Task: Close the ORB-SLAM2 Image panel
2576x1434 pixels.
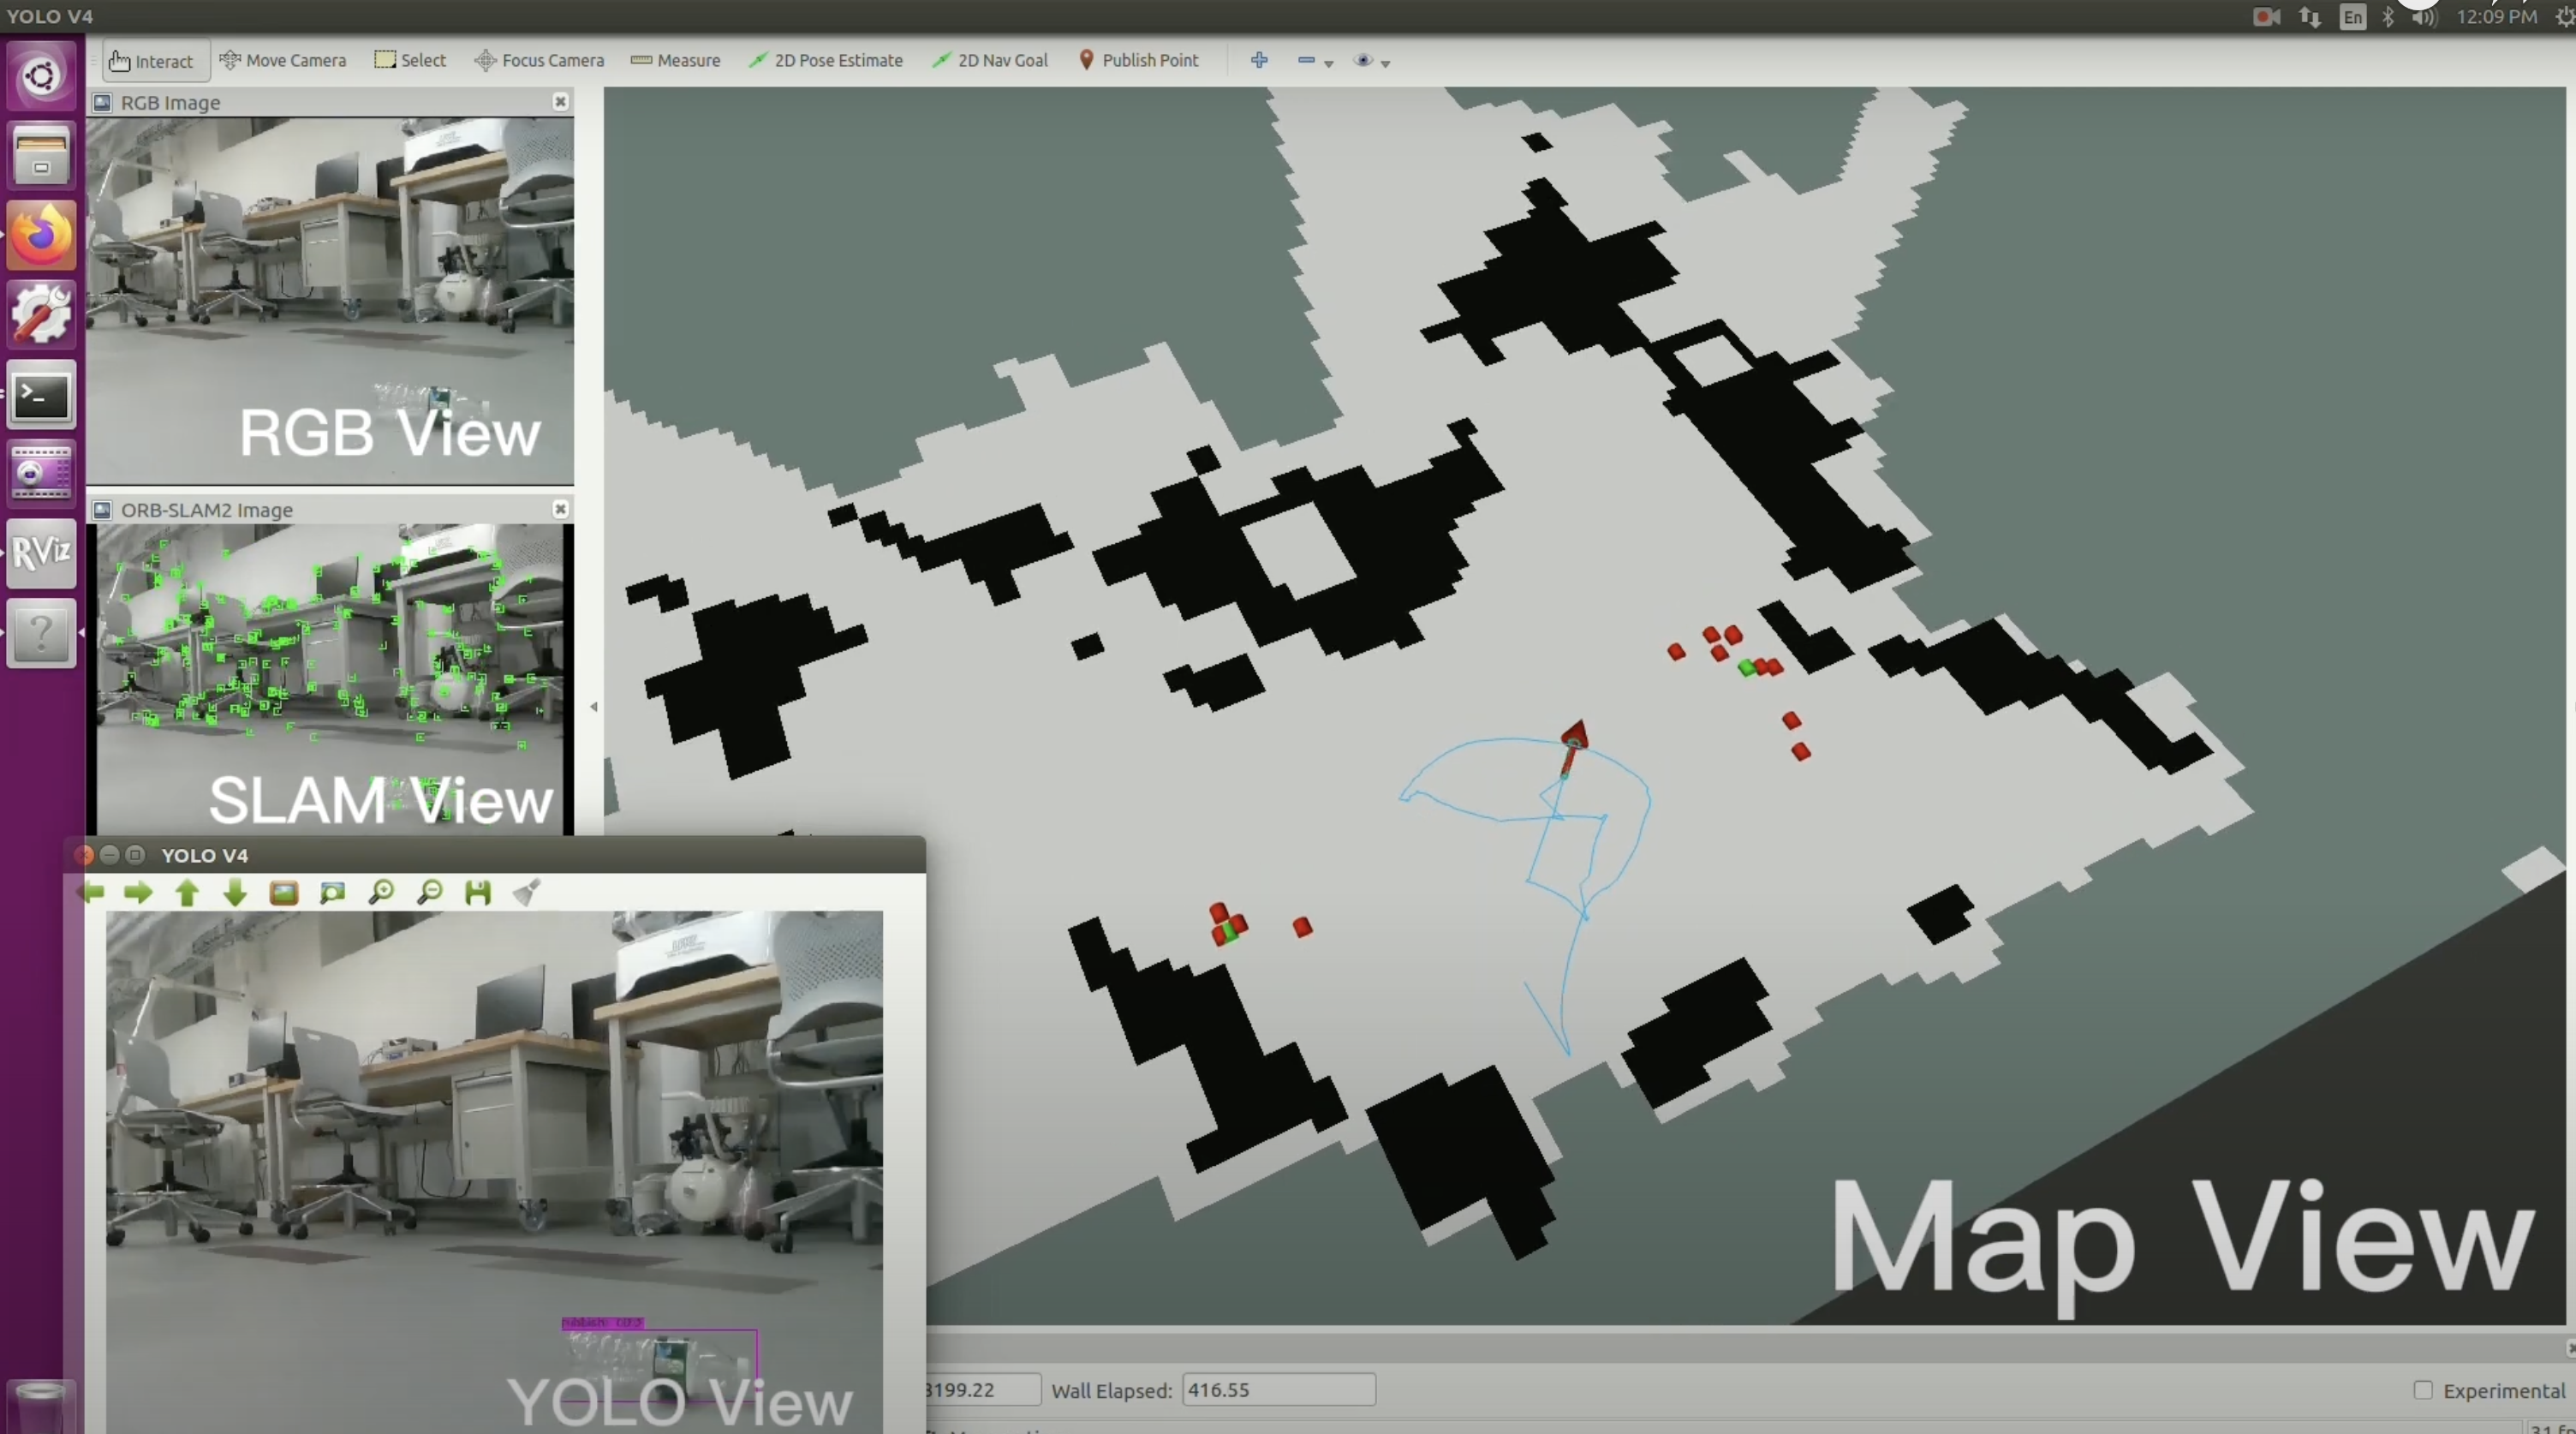Action: coord(560,509)
